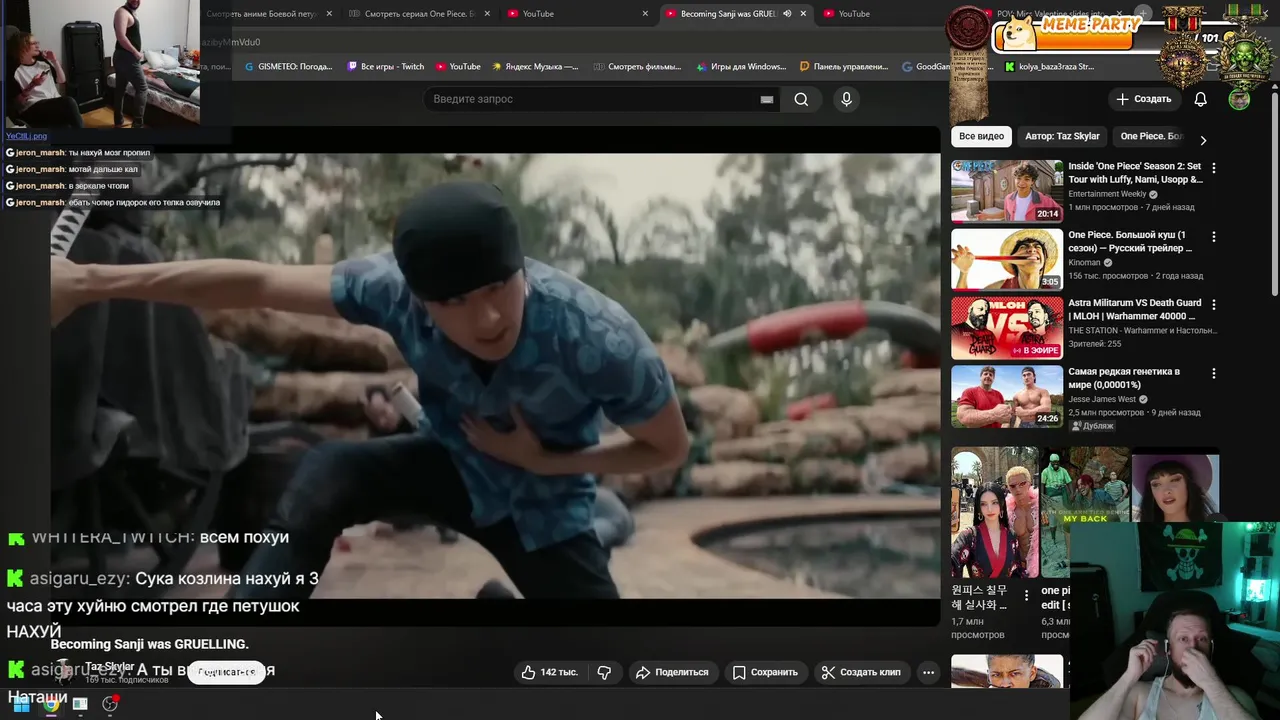
Task: Dislike the video
Action: pyautogui.click(x=604, y=672)
